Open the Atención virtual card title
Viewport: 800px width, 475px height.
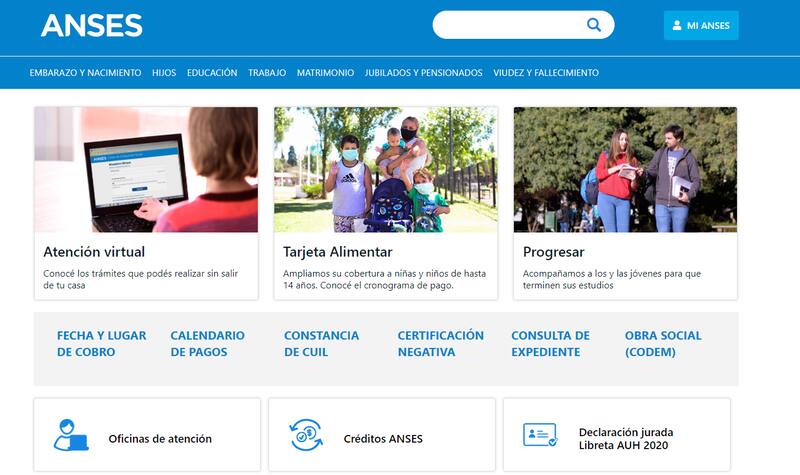(x=94, y=252)
